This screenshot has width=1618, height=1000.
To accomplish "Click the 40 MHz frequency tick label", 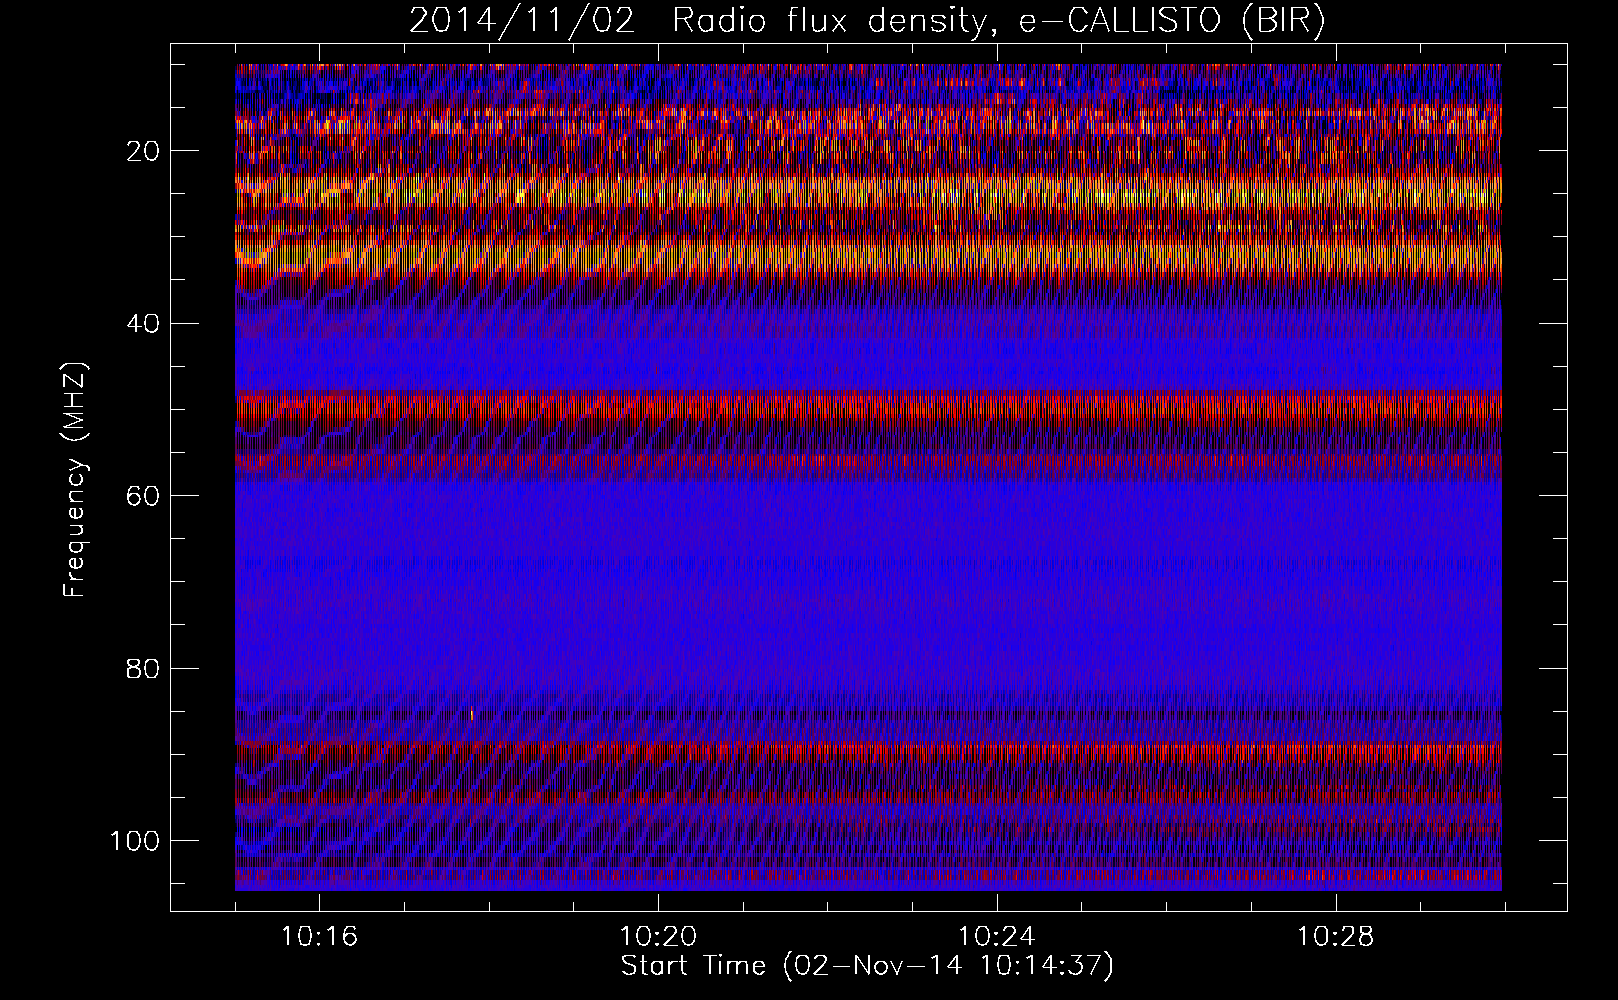I will tap(144, 323).
